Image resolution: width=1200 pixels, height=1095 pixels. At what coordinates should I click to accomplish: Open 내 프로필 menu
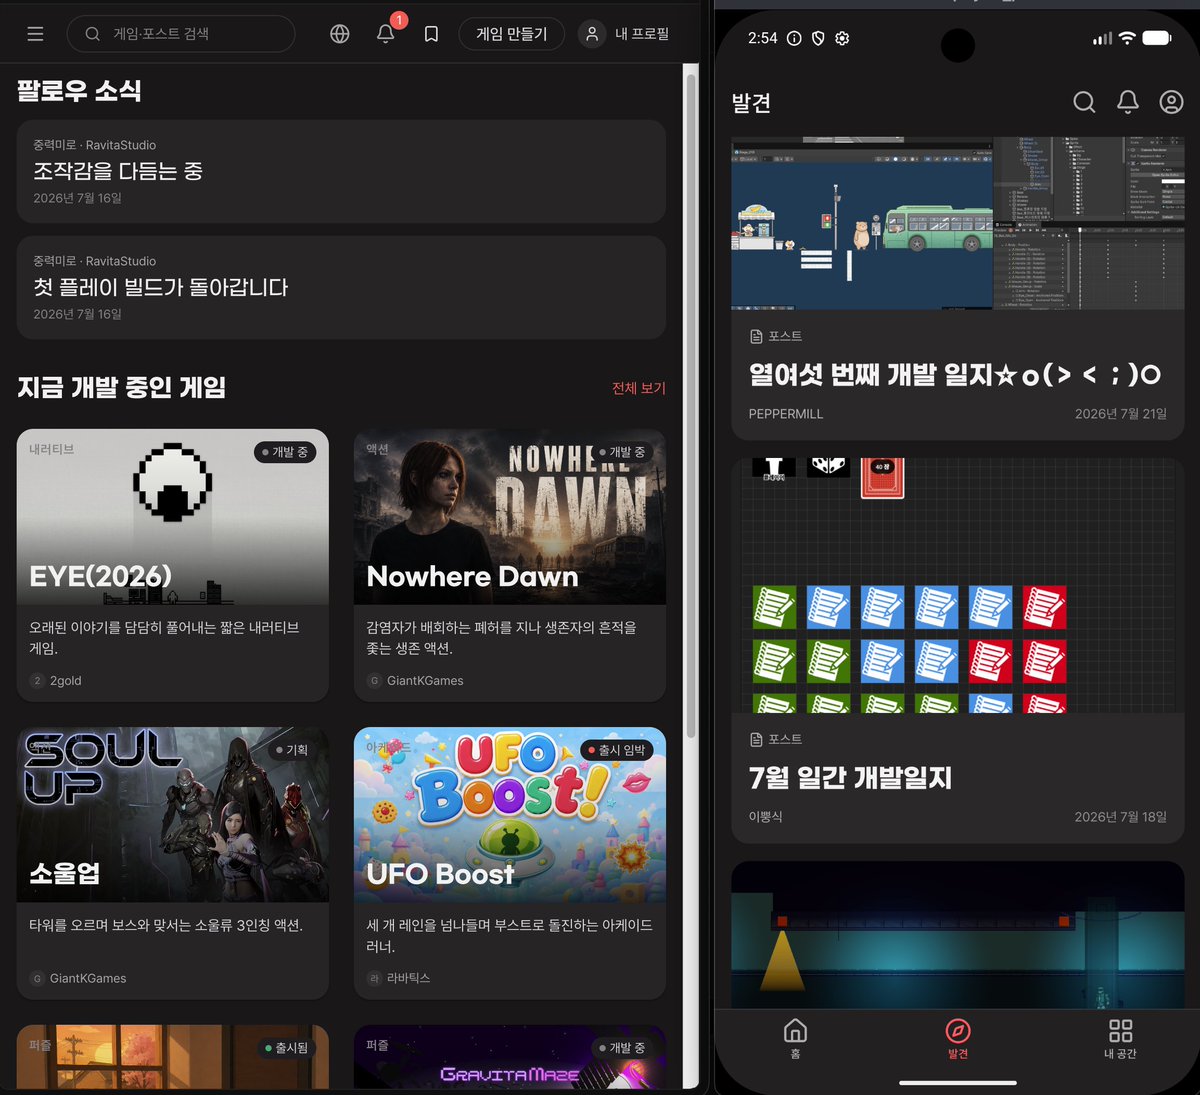tap(625, 34)
